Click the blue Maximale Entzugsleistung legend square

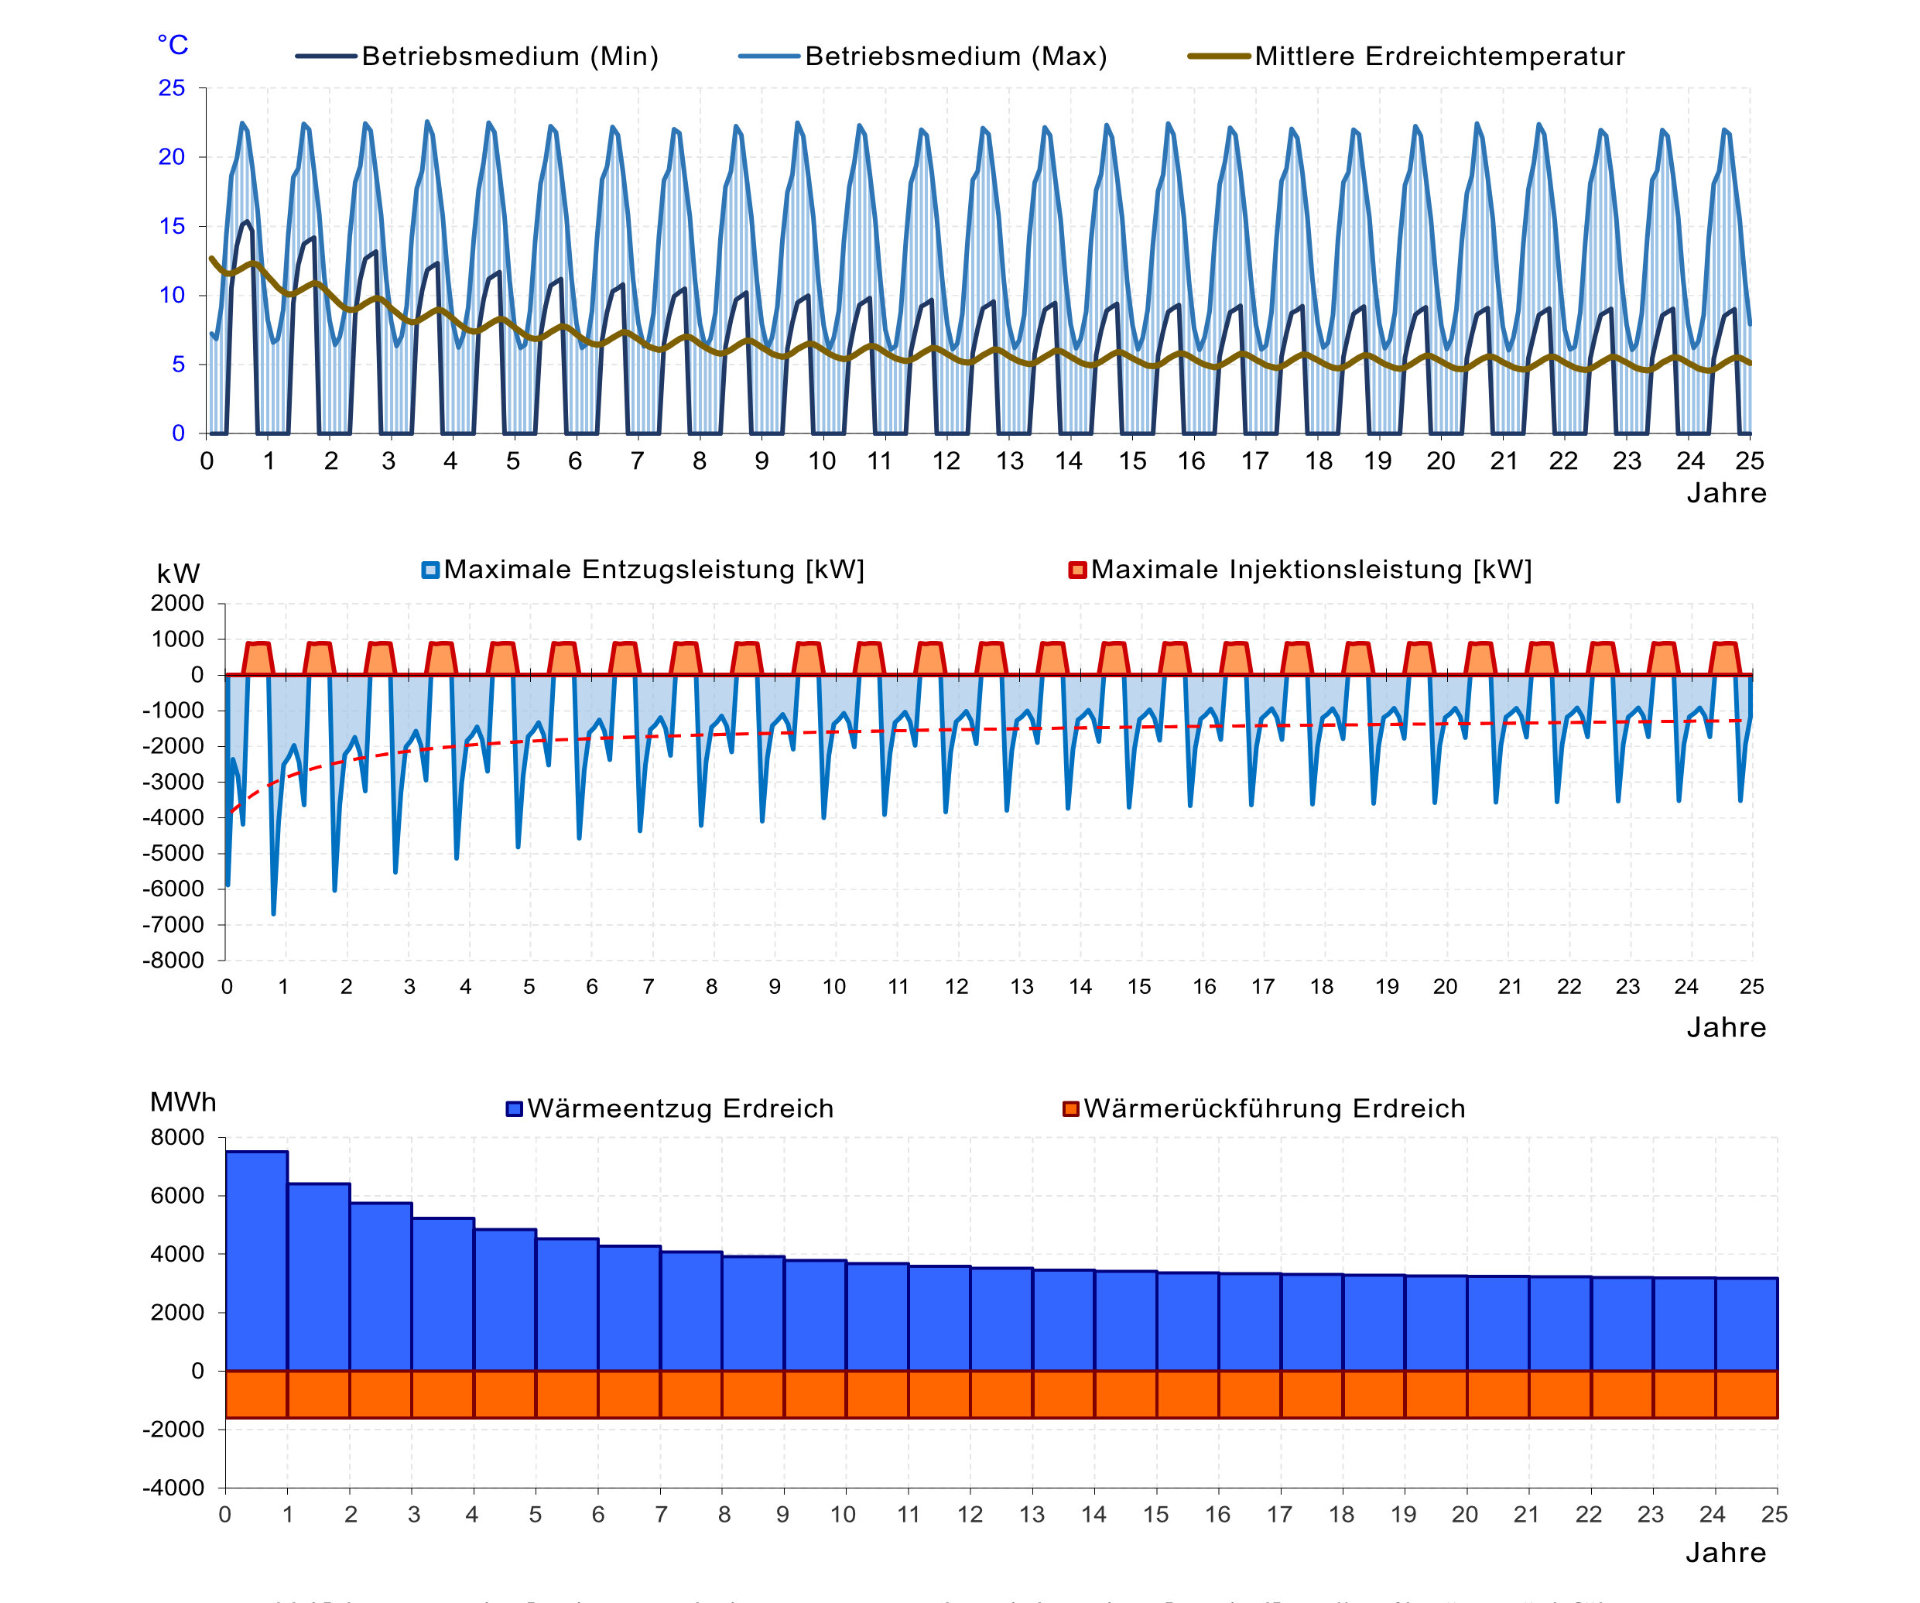[x=430, y=570]
